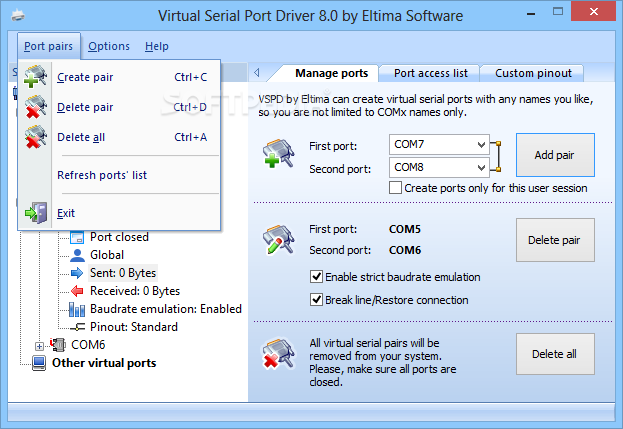
Task: Switch to Manage ports tab
Action: click(x=331, y=73)
